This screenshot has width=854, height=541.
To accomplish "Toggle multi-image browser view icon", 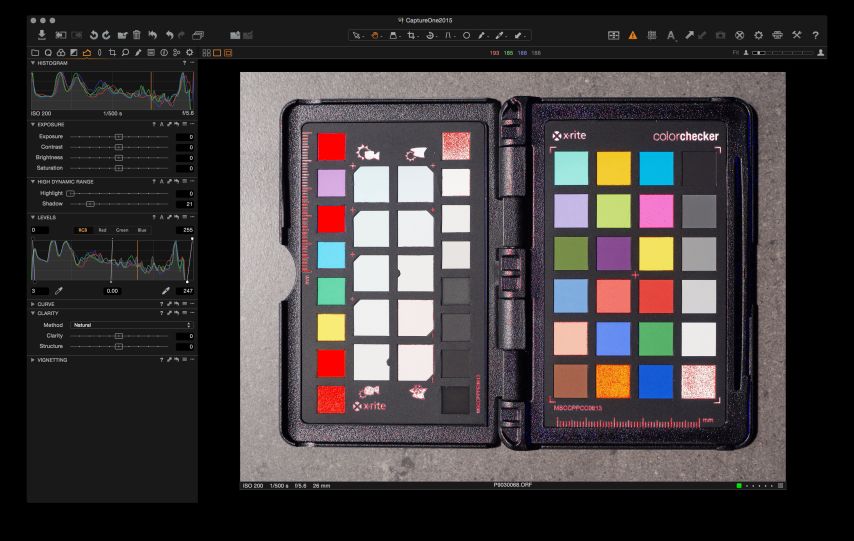I will pyautogui.click(x=206, y=52).
